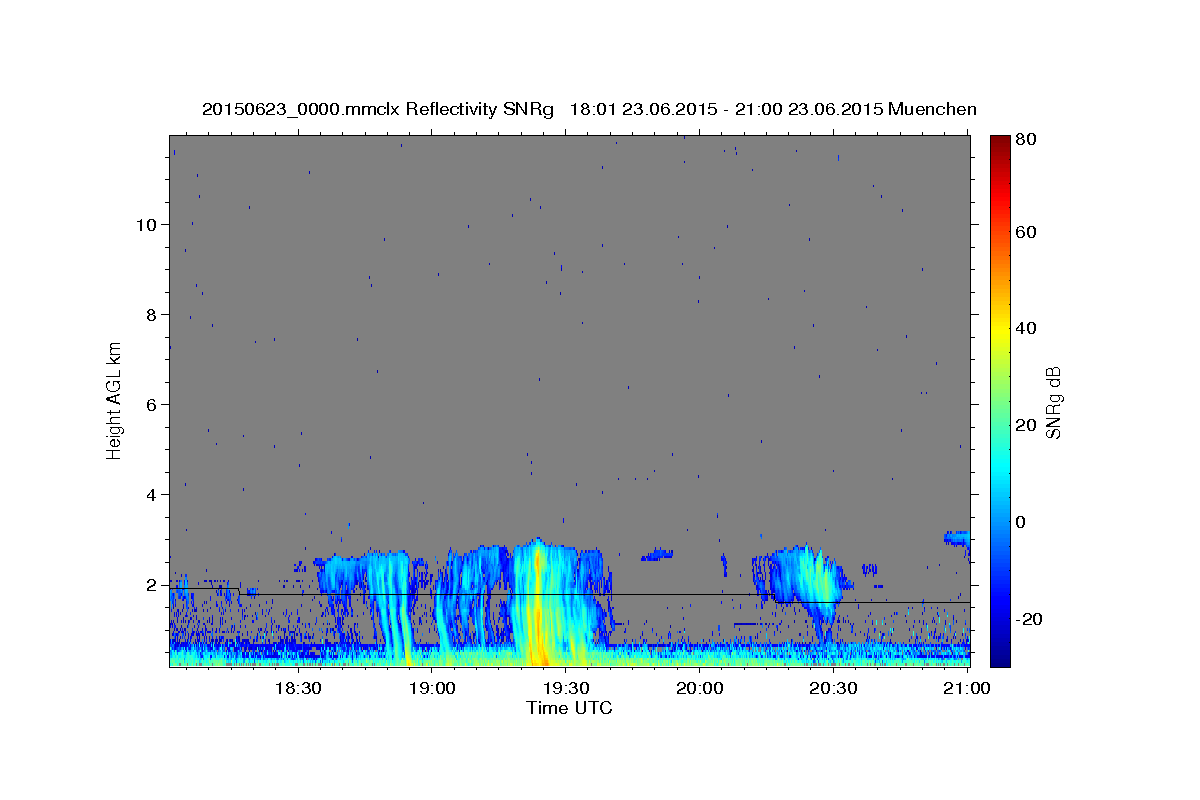Click the height tick label 6
The image size is (1200, 800).
click(152, 405)
